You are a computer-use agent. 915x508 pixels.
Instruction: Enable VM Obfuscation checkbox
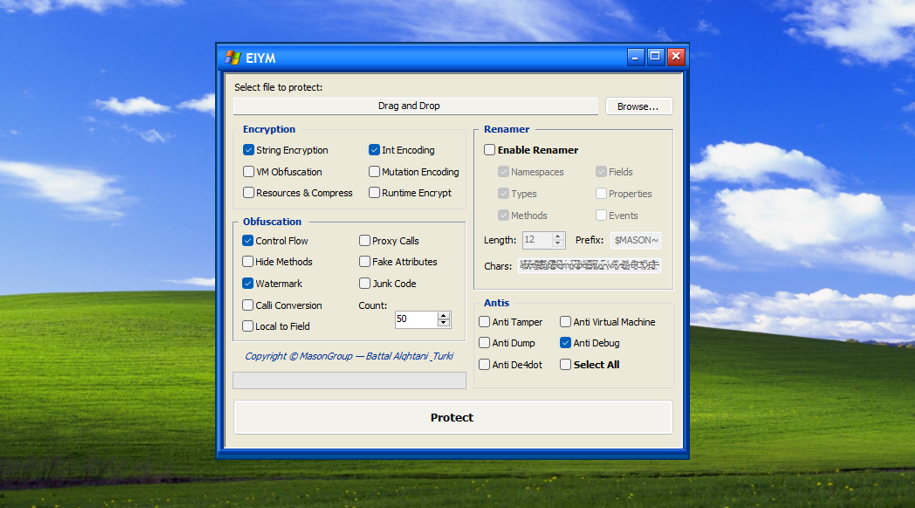[249, 171]
